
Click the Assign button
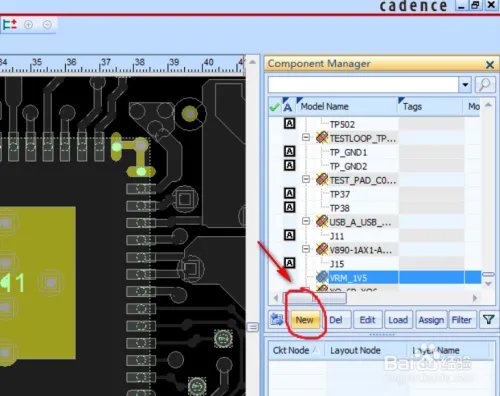point(431,320)
